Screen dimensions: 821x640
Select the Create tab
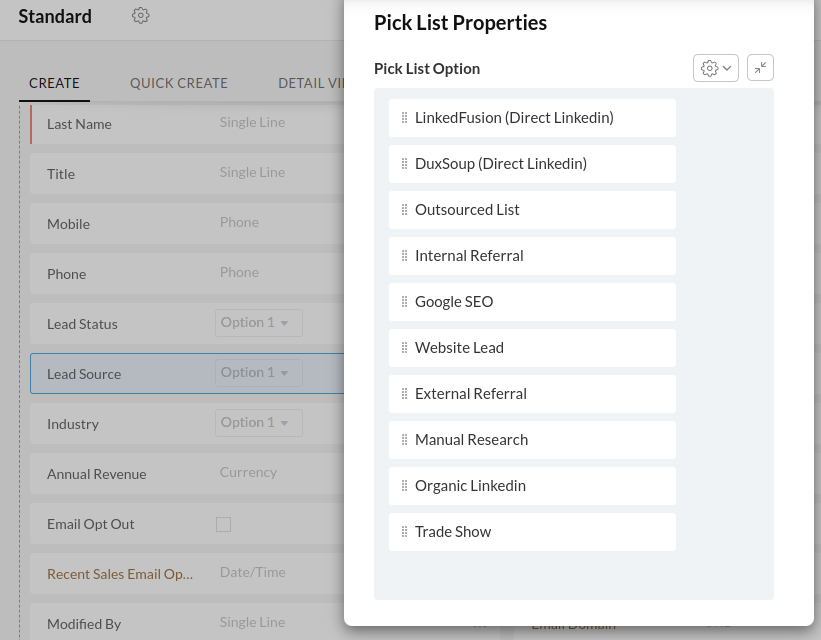coord(54,83)
